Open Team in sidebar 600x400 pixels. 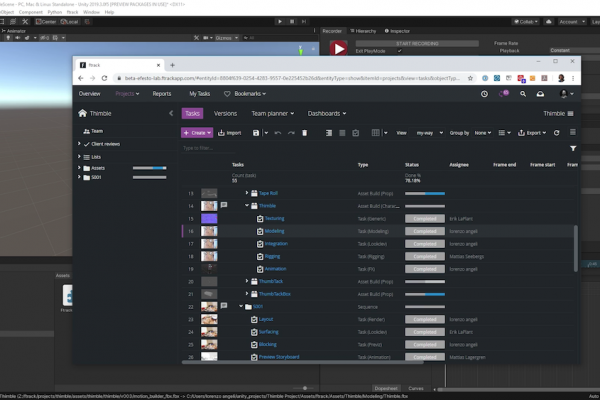point(93,131)
